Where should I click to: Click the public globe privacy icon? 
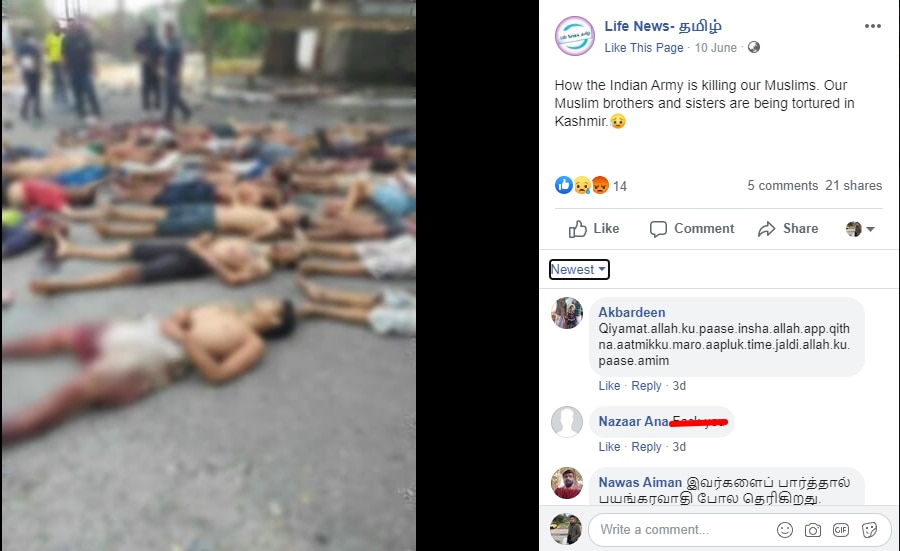(754, 48)
